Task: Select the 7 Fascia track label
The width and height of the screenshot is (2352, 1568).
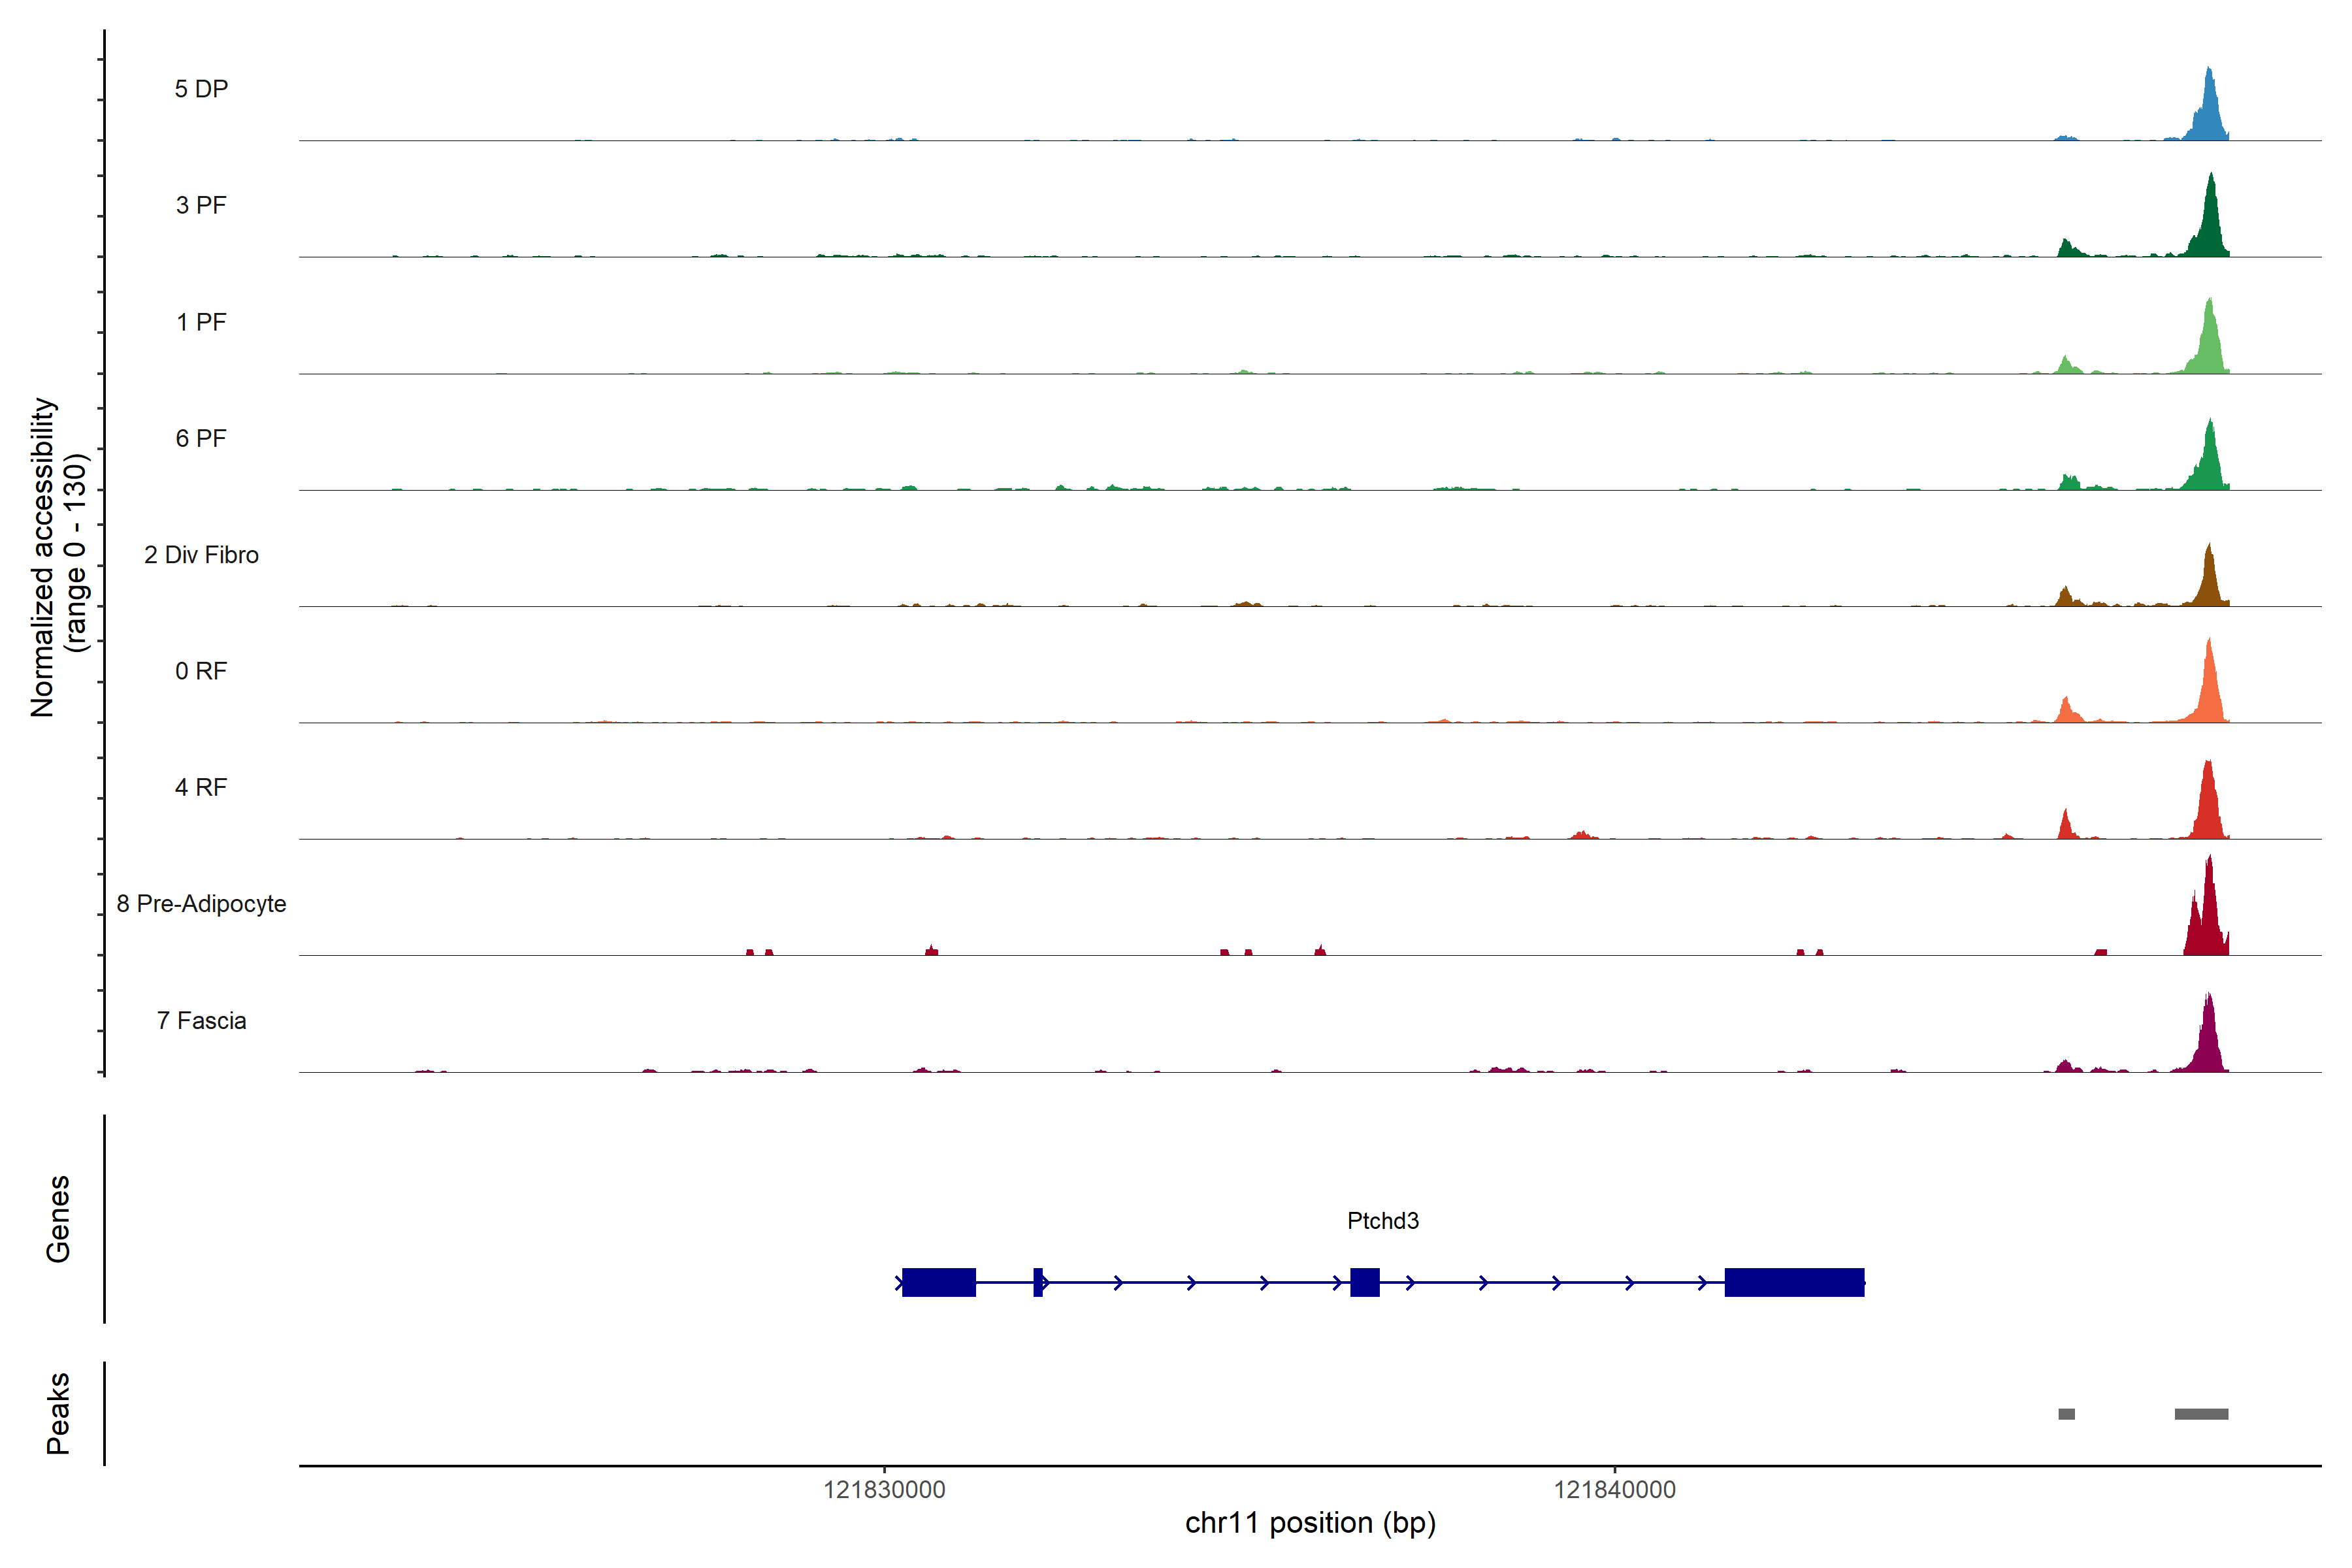Action: coord(201,1020)
